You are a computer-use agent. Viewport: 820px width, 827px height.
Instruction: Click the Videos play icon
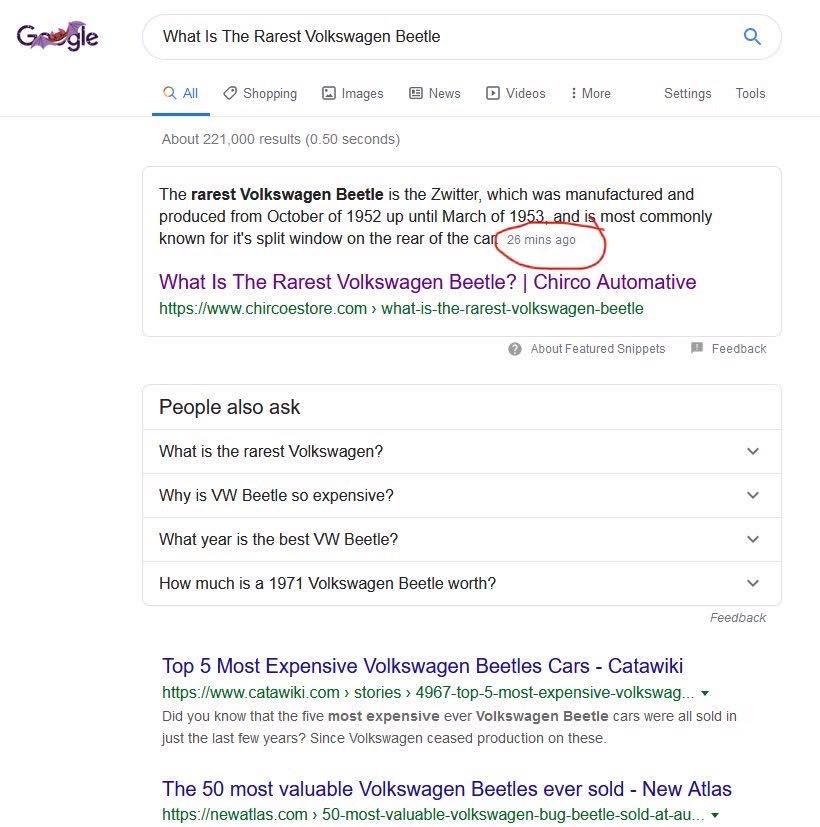coord(493,93)
